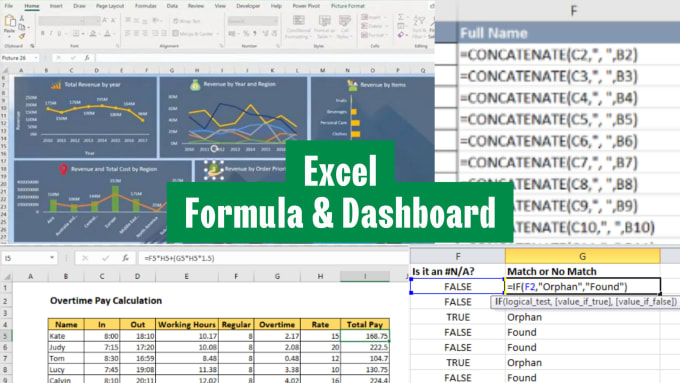Toggle Bold formatting in ribbon

[42, 33]
